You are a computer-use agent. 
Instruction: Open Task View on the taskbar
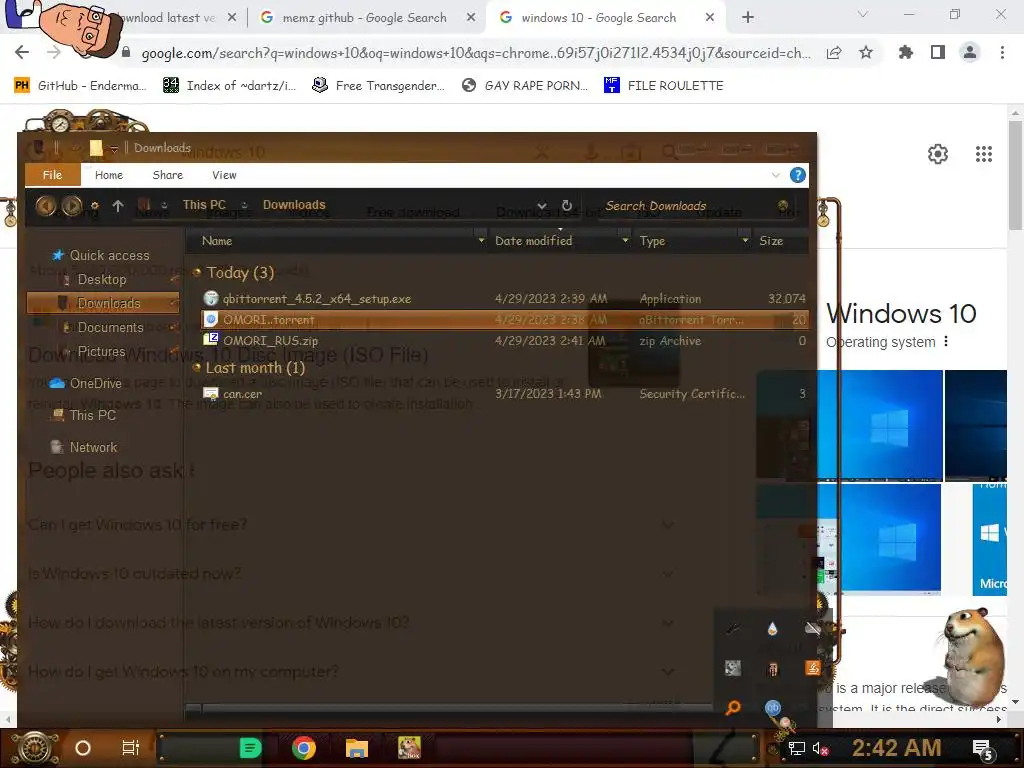tap(131, 748)
